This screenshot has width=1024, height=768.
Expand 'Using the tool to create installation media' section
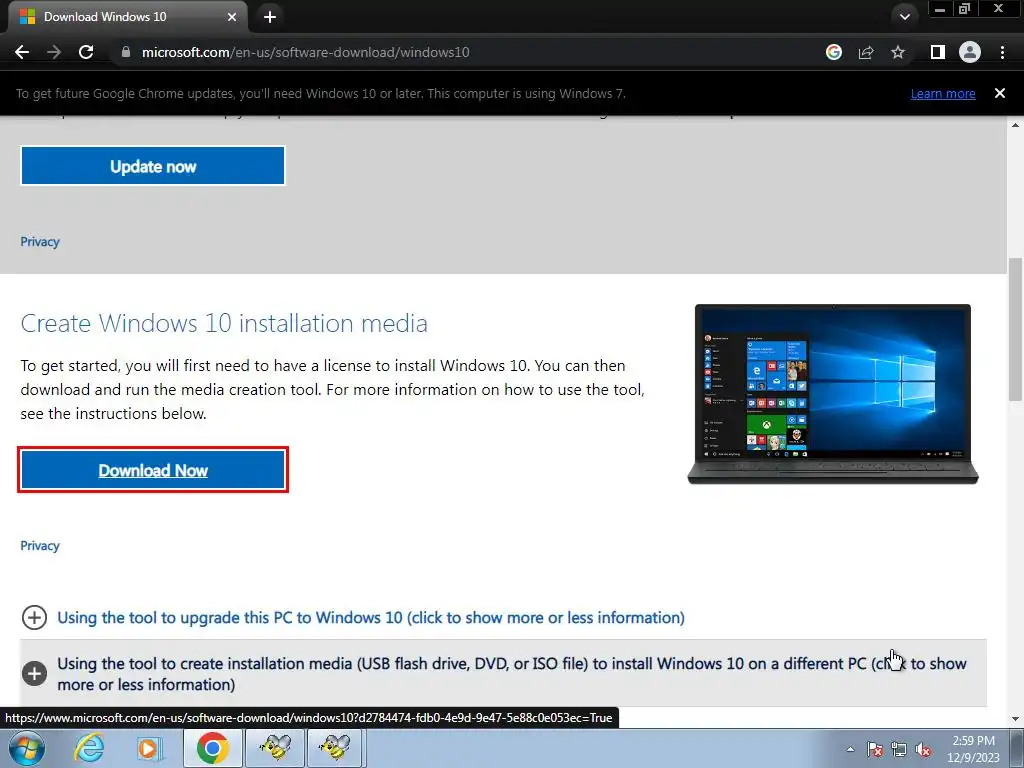pos(503,673)
